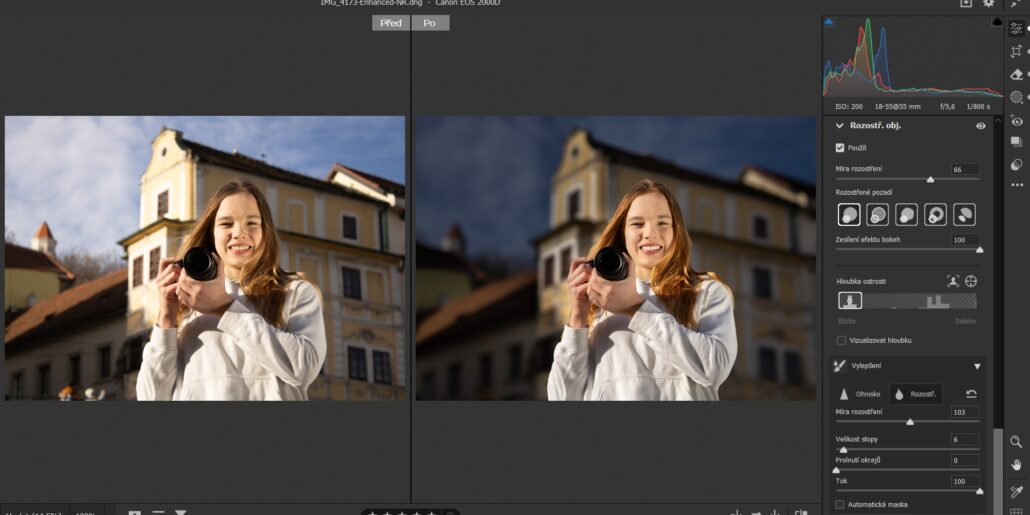Choose the petal-blade bokeh shape
The height and width of the screenshot is (515, 1030).
(964, 214)
